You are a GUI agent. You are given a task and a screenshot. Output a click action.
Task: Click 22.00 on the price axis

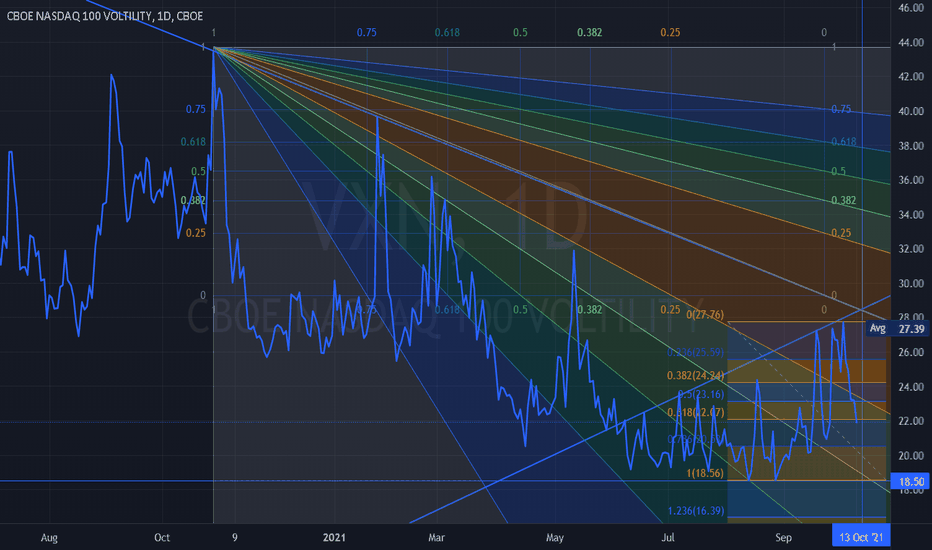(x=911, y=422)
